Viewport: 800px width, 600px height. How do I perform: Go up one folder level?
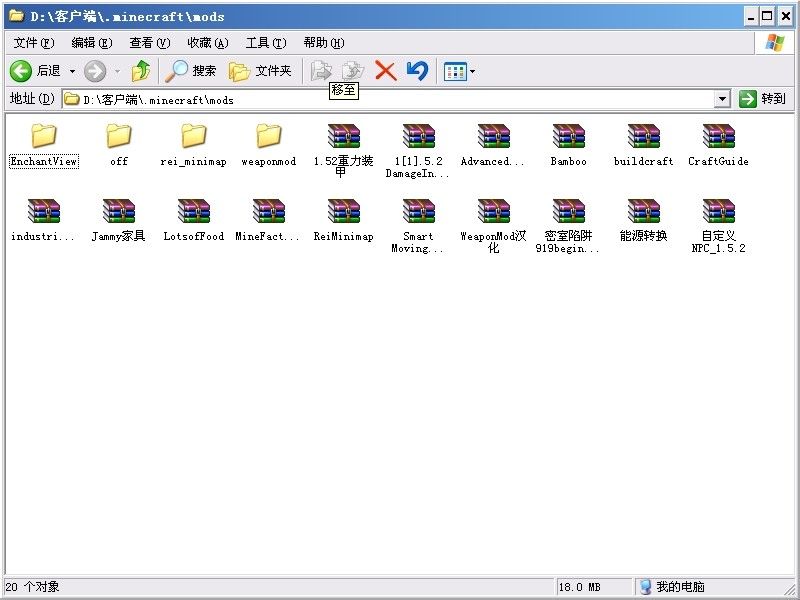[141, 71]
